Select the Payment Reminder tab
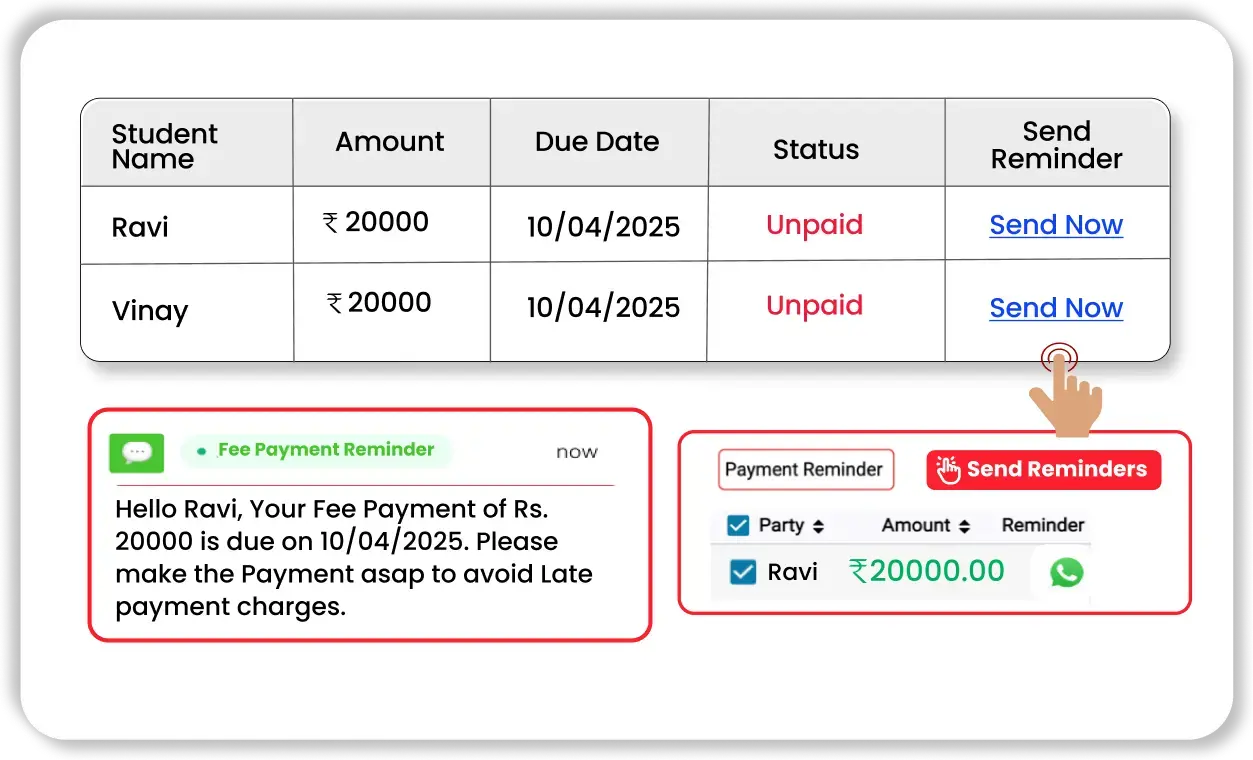Viewport: 1253px width, 760px height. point(804,469)
